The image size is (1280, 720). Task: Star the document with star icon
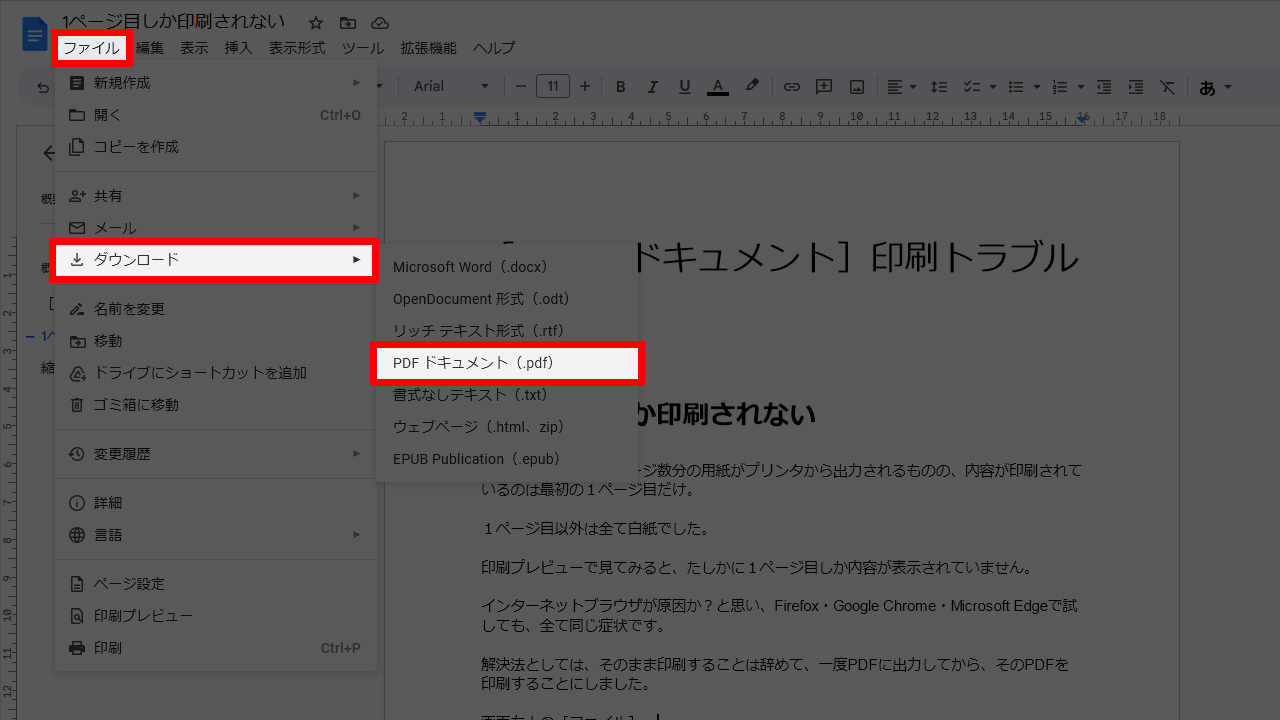(x=316, y=22)
